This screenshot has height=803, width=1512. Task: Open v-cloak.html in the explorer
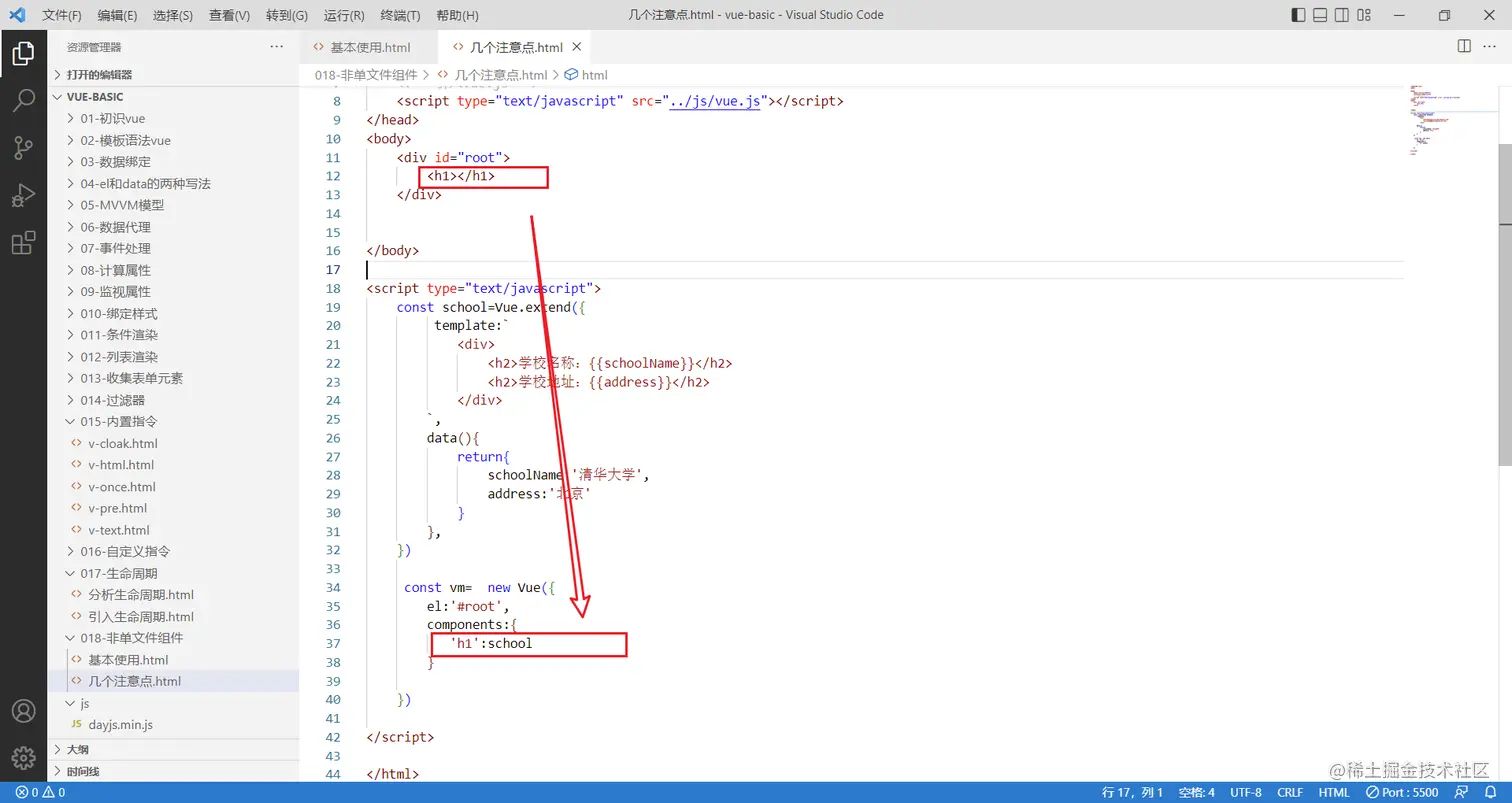pos(173,443)
